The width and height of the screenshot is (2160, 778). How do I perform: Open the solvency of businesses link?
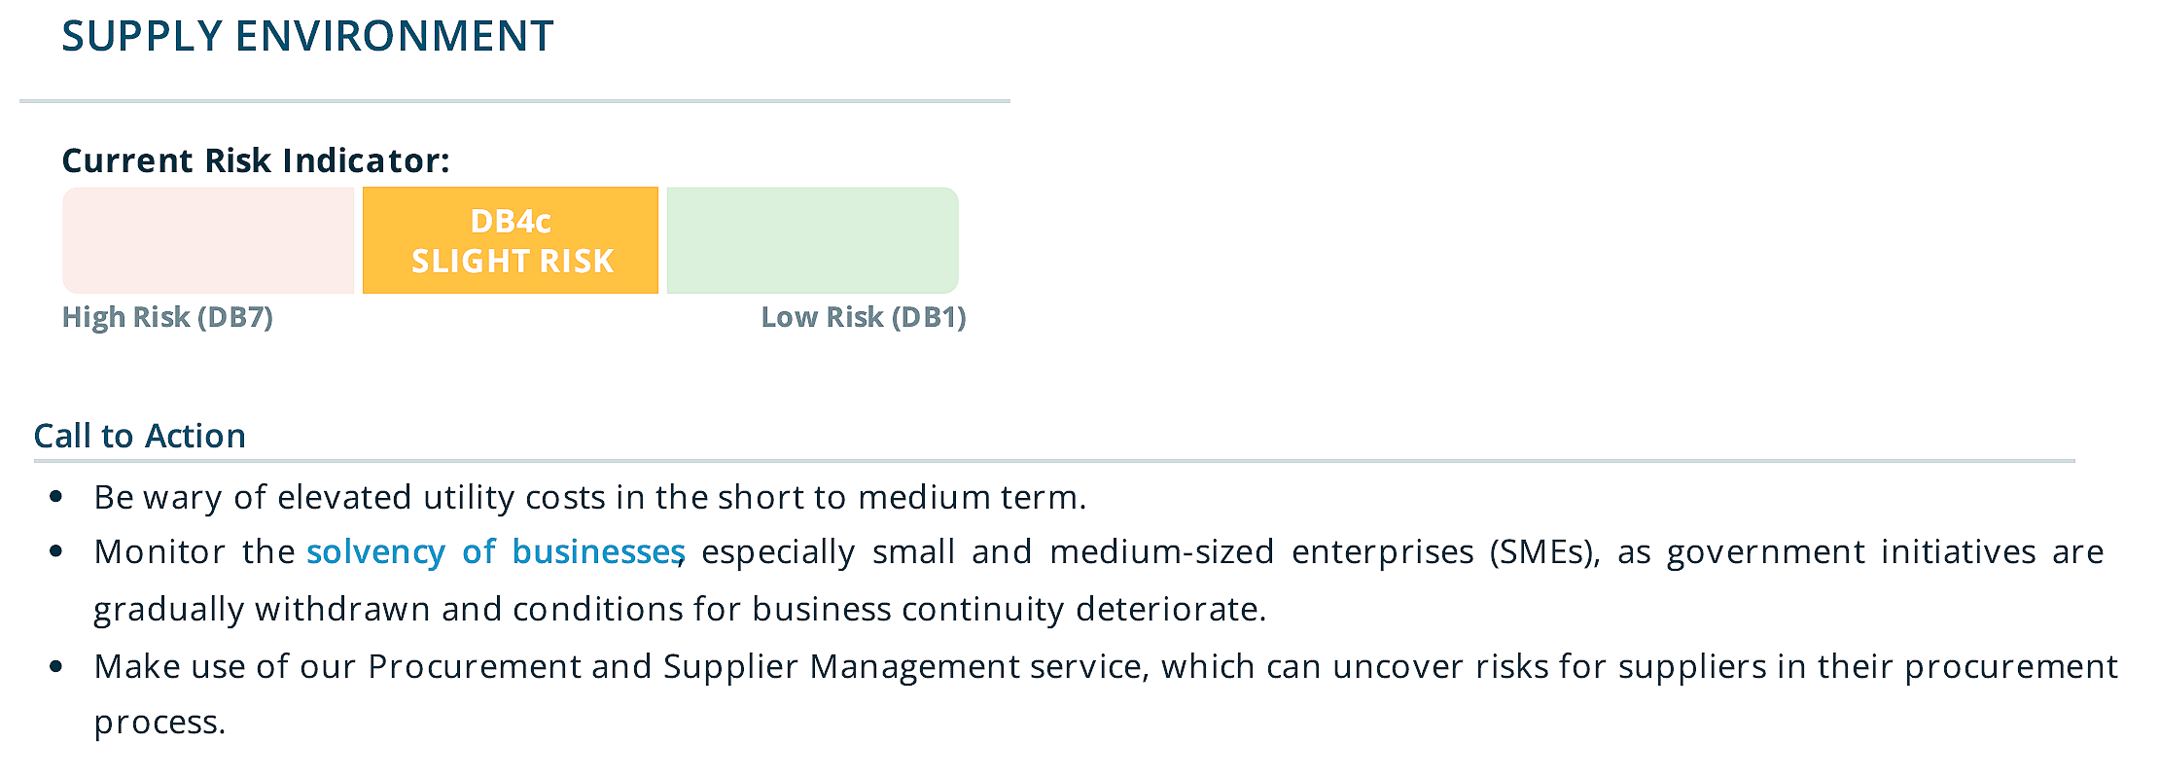(496, 552)
